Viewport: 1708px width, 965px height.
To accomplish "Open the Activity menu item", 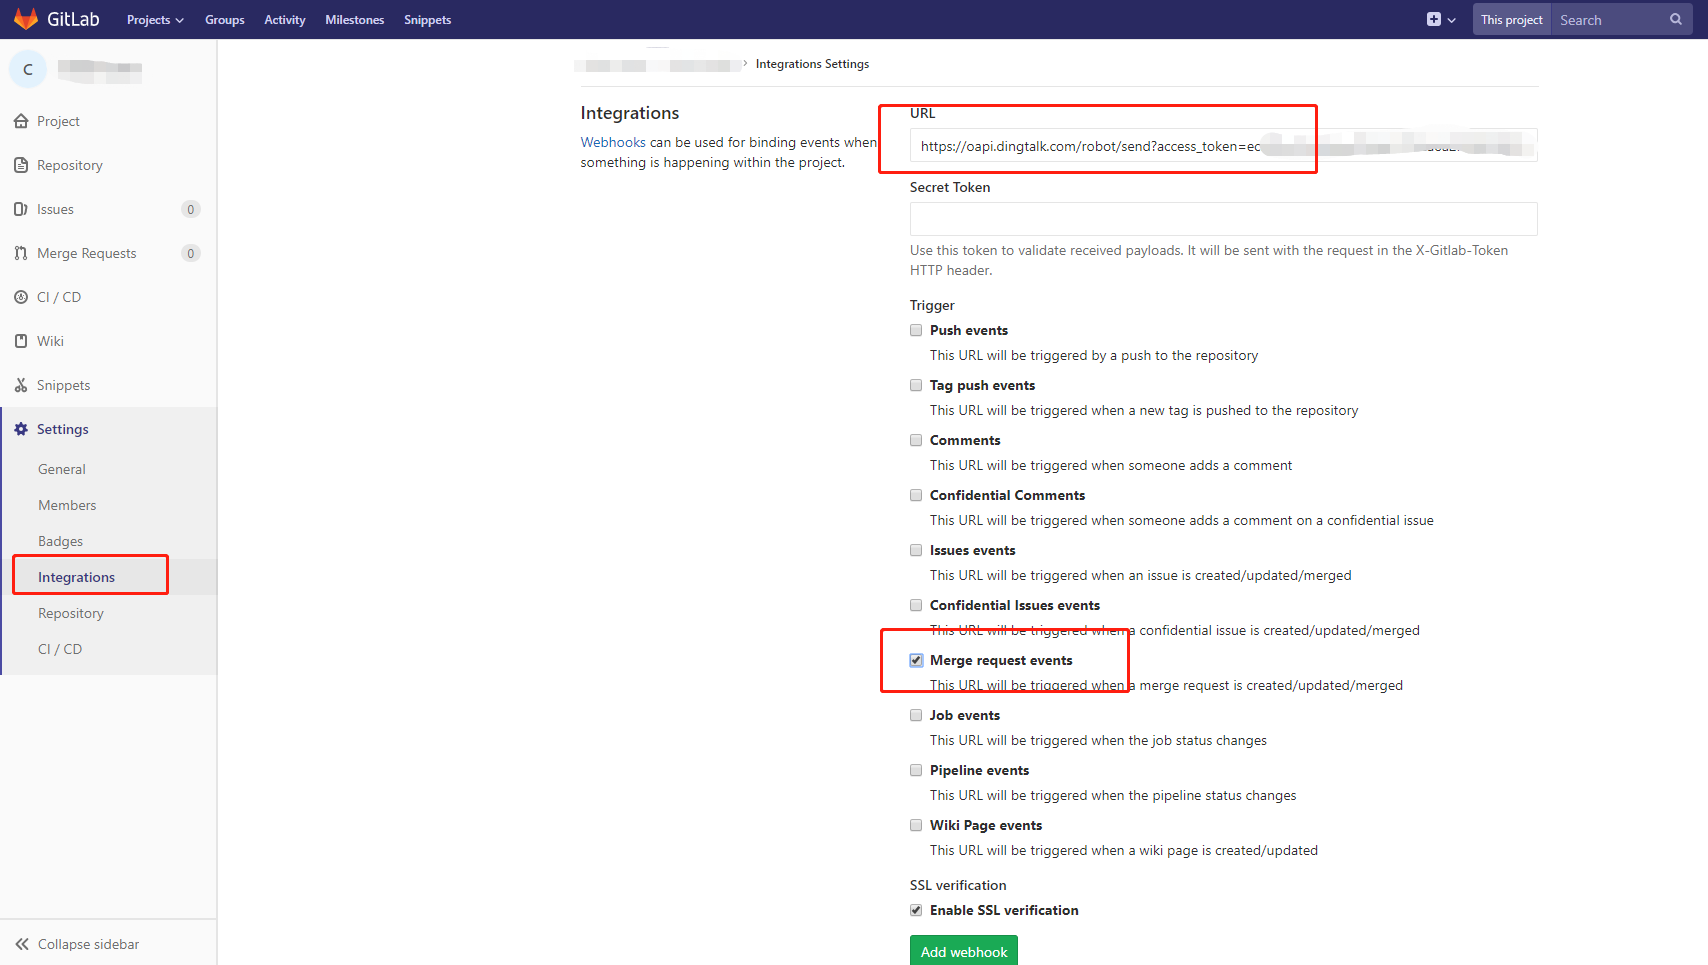I will point(284,19).
